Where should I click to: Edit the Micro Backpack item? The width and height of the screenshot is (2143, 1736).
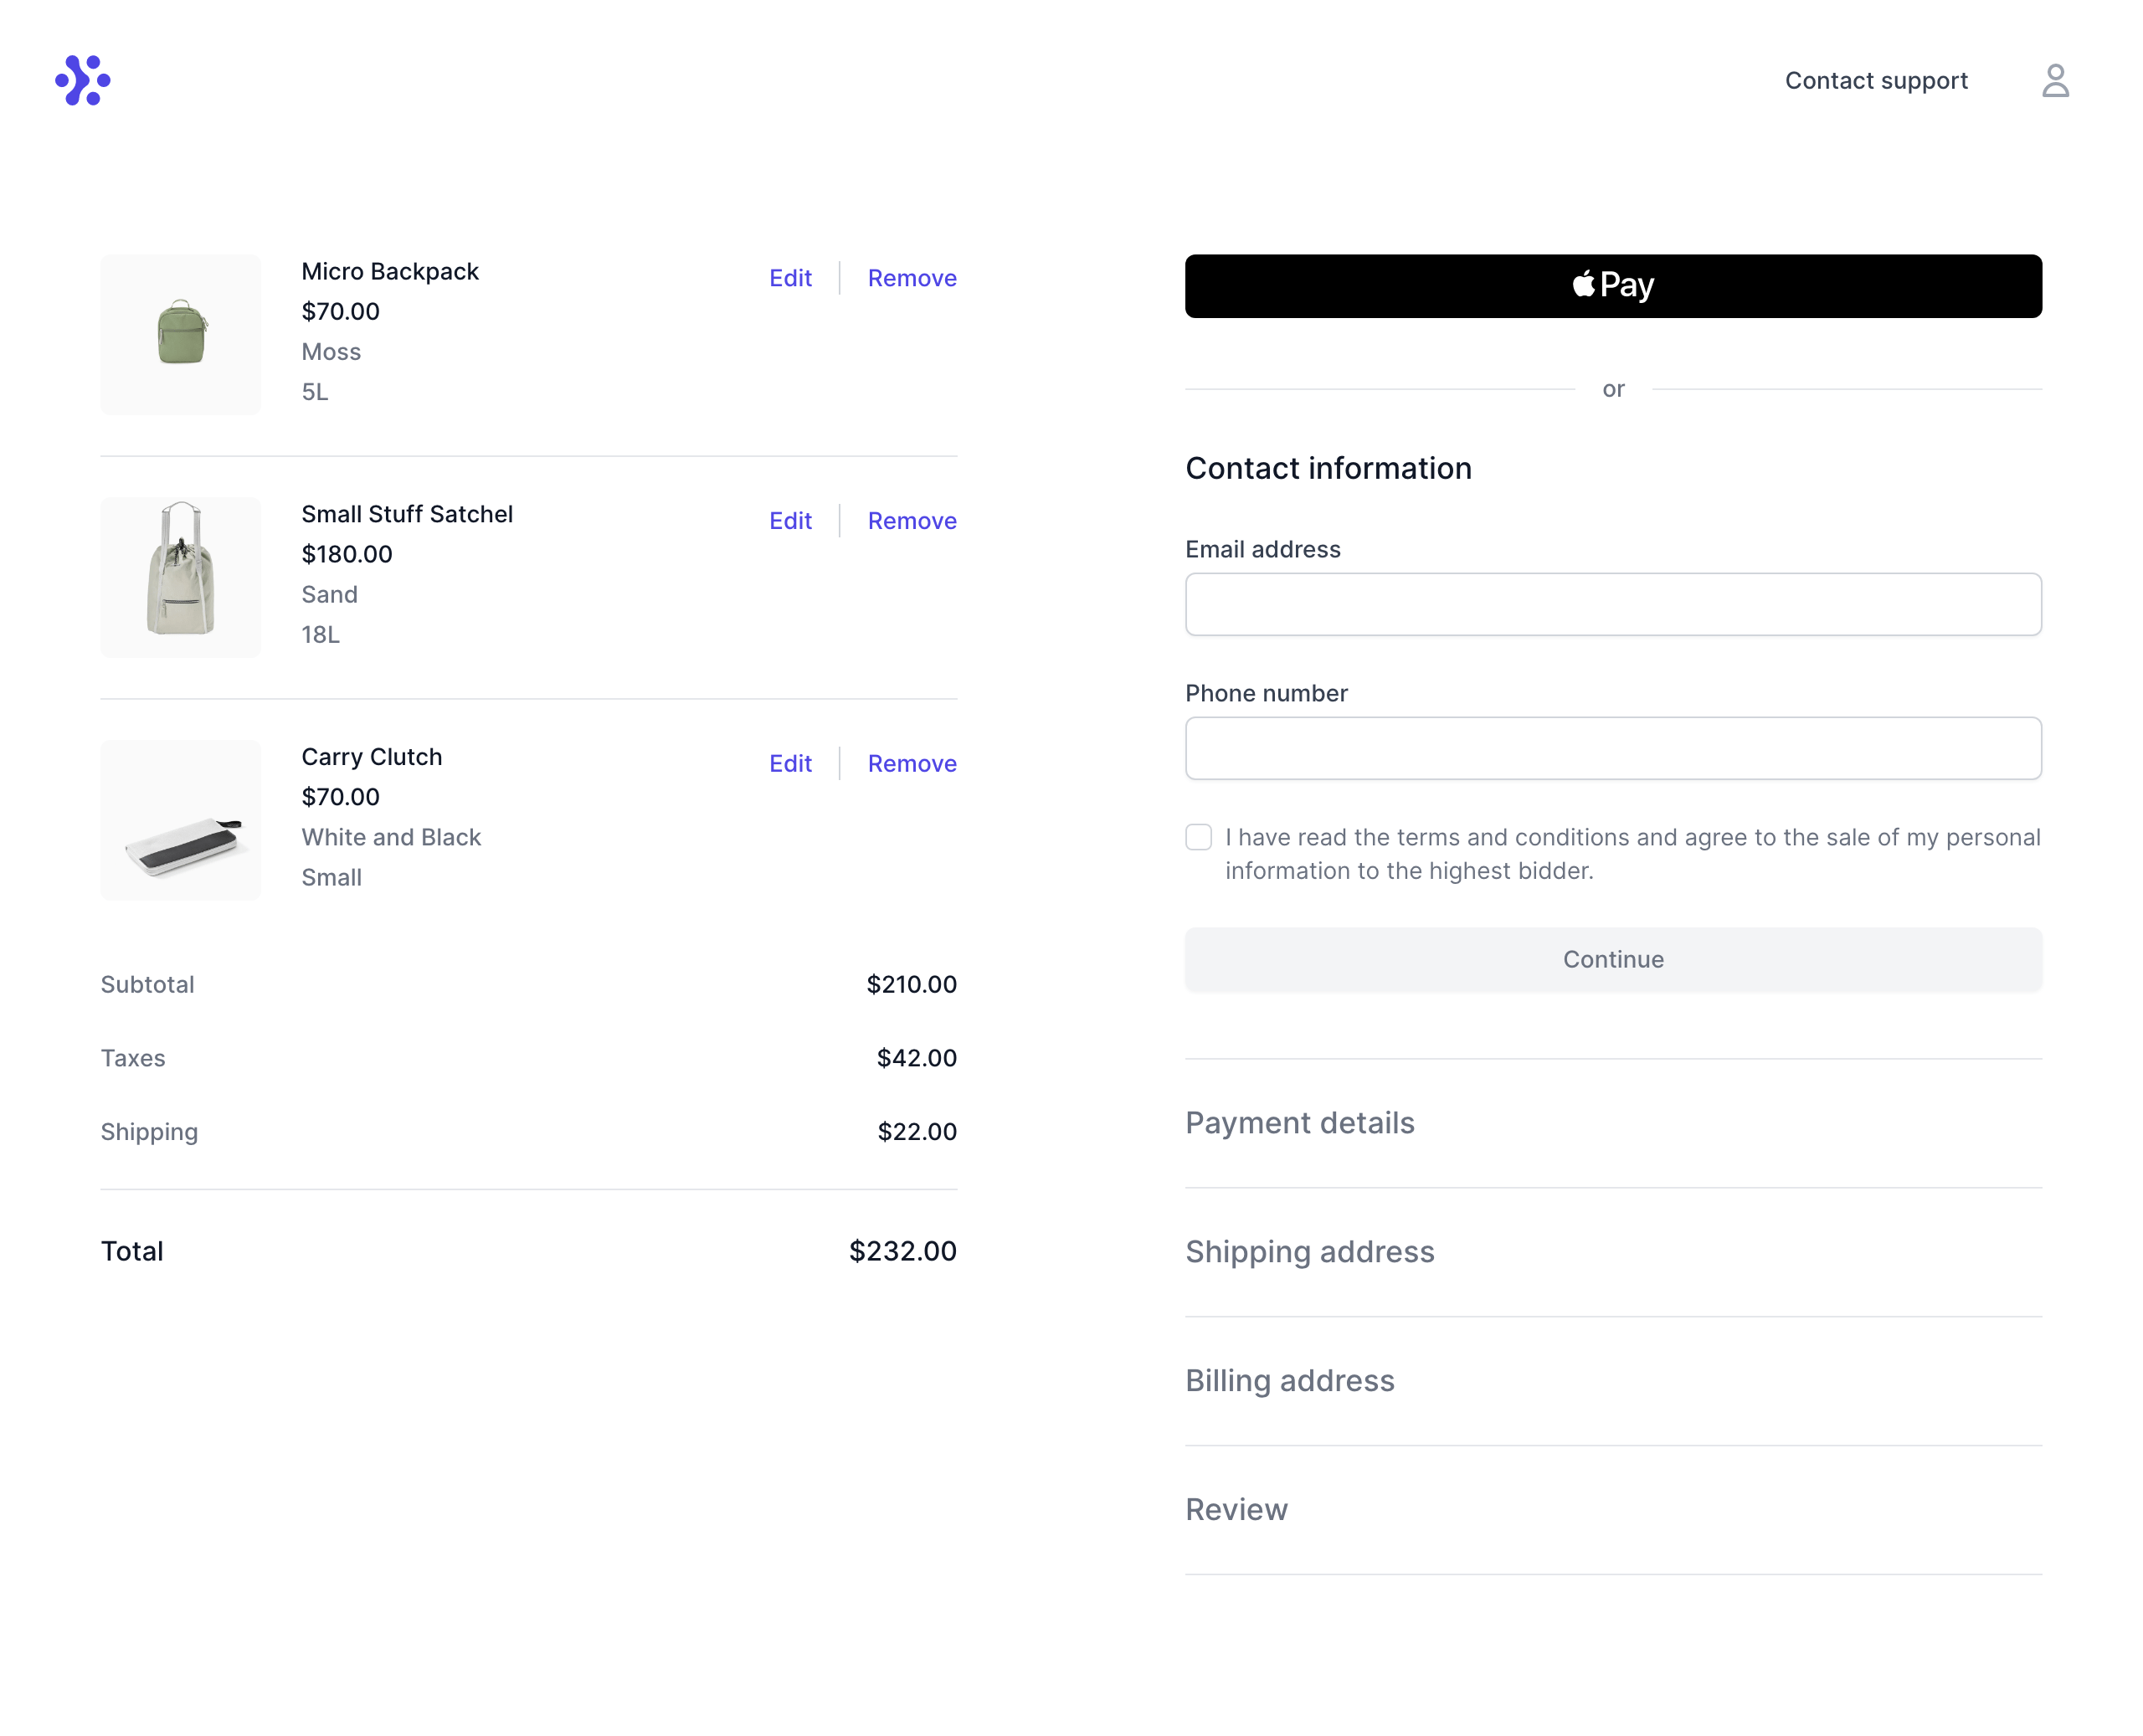point(790,278)
